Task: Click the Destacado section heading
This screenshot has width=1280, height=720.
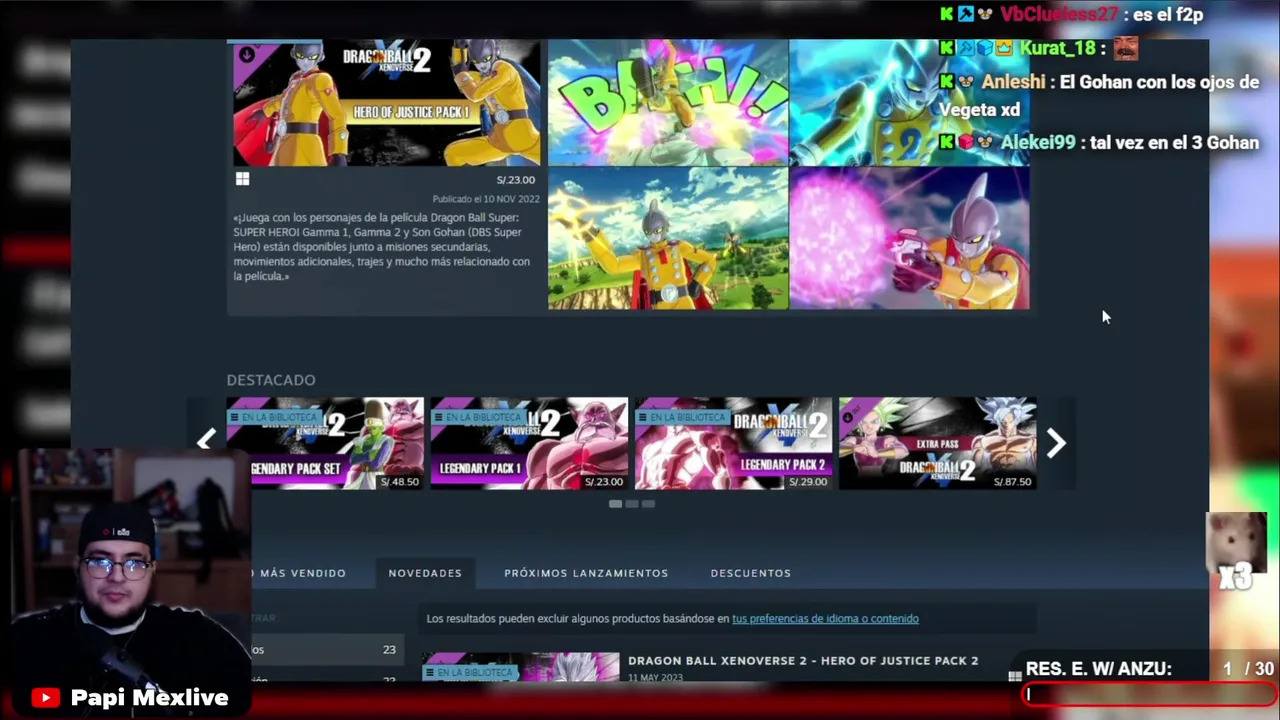Action: coord(271,380)
